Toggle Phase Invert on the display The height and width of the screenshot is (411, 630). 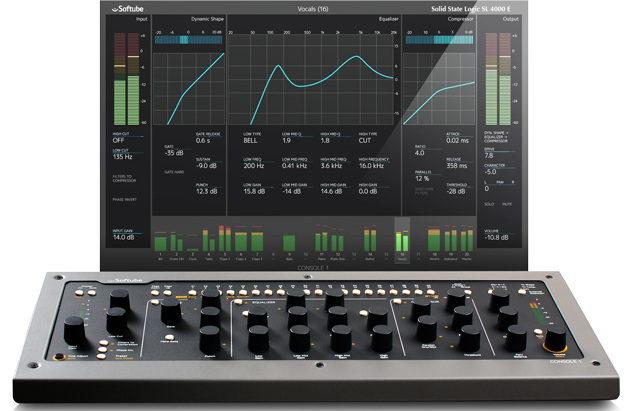point(124,199)
